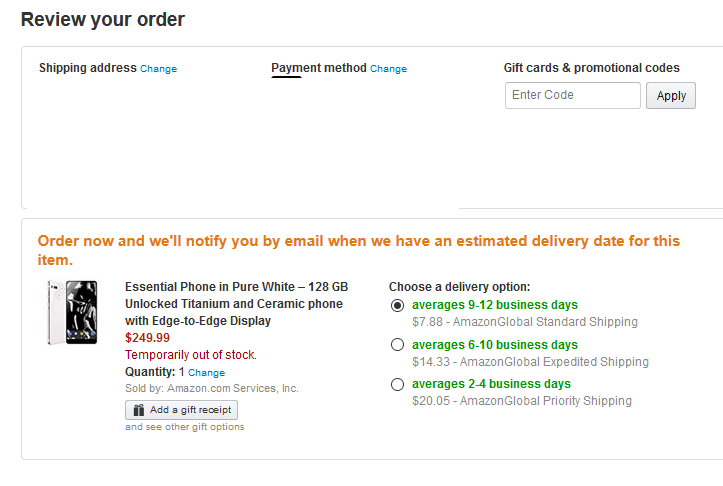This screenshot has height=486, width=723.
Task: Click 'Sold by: Amazon.com Services, Inc.' text
Action: [212, 389]
